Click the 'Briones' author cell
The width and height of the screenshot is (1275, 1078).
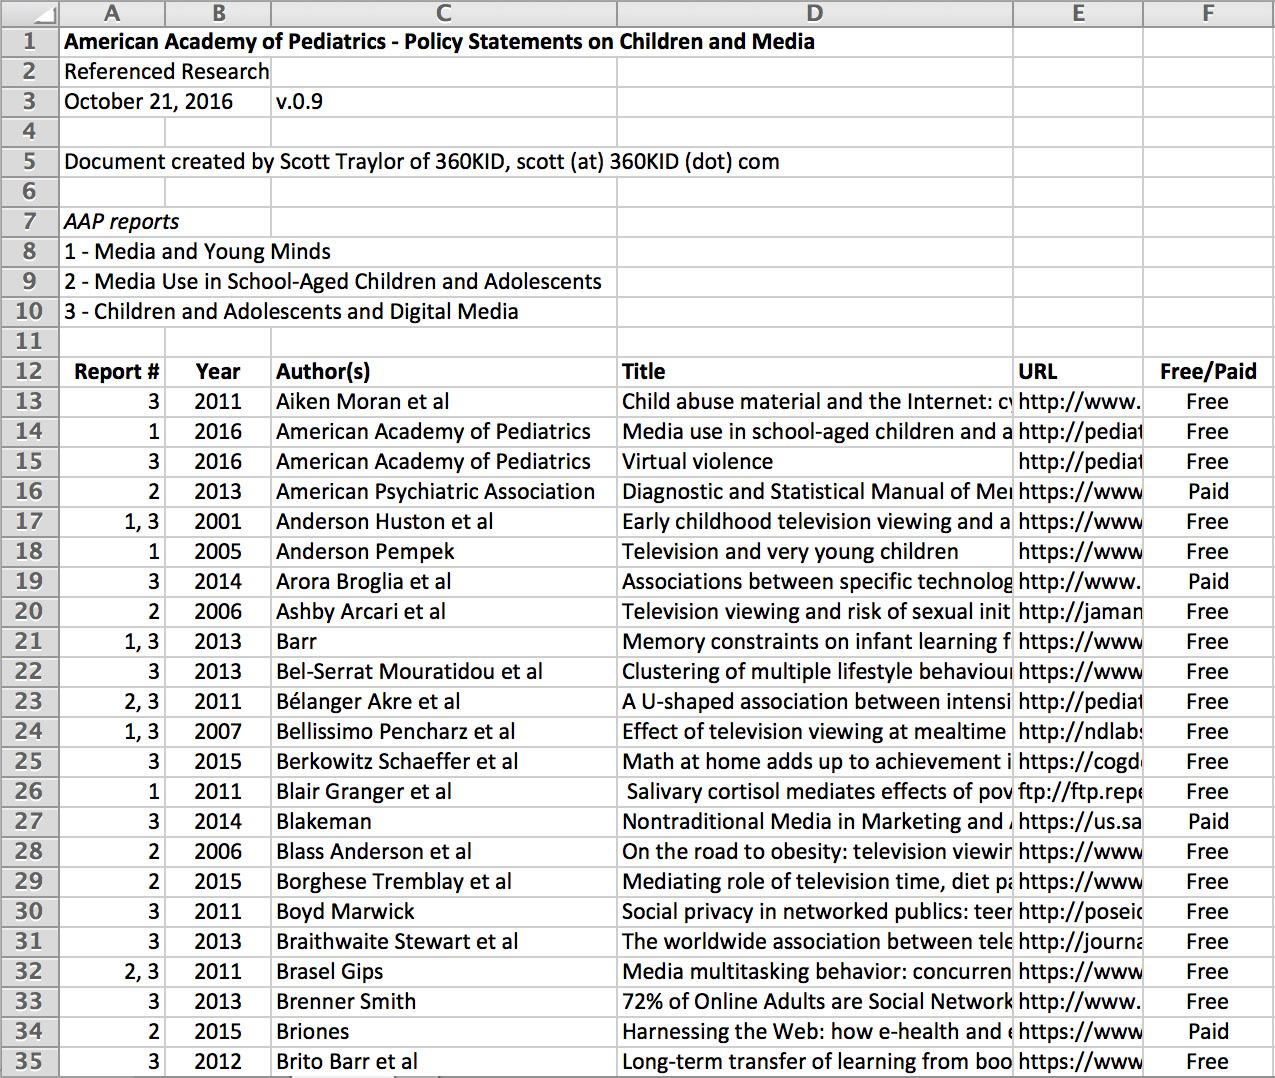coord(444,1031)
